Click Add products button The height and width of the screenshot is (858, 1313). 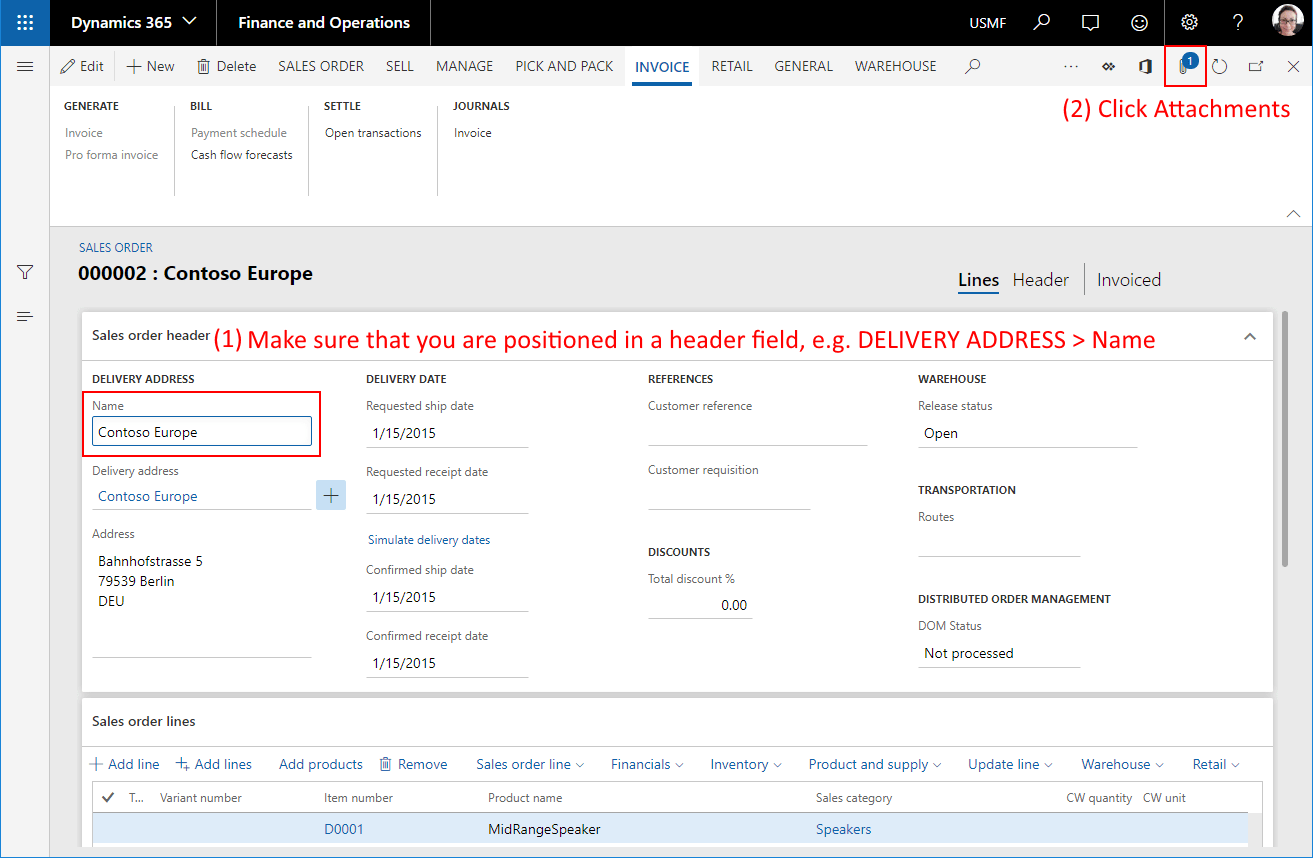pyautogui.click(x=321, y=764)
